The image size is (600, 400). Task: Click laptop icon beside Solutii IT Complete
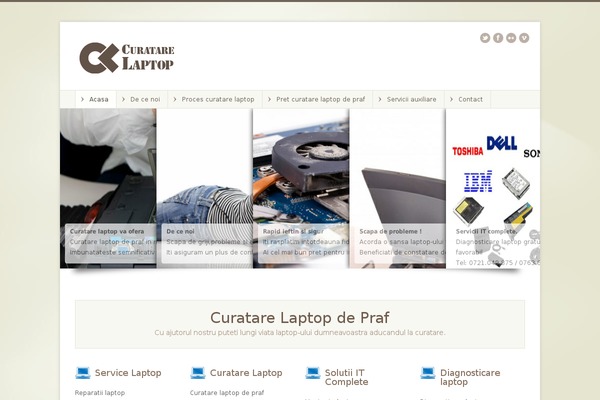point(313,373)
